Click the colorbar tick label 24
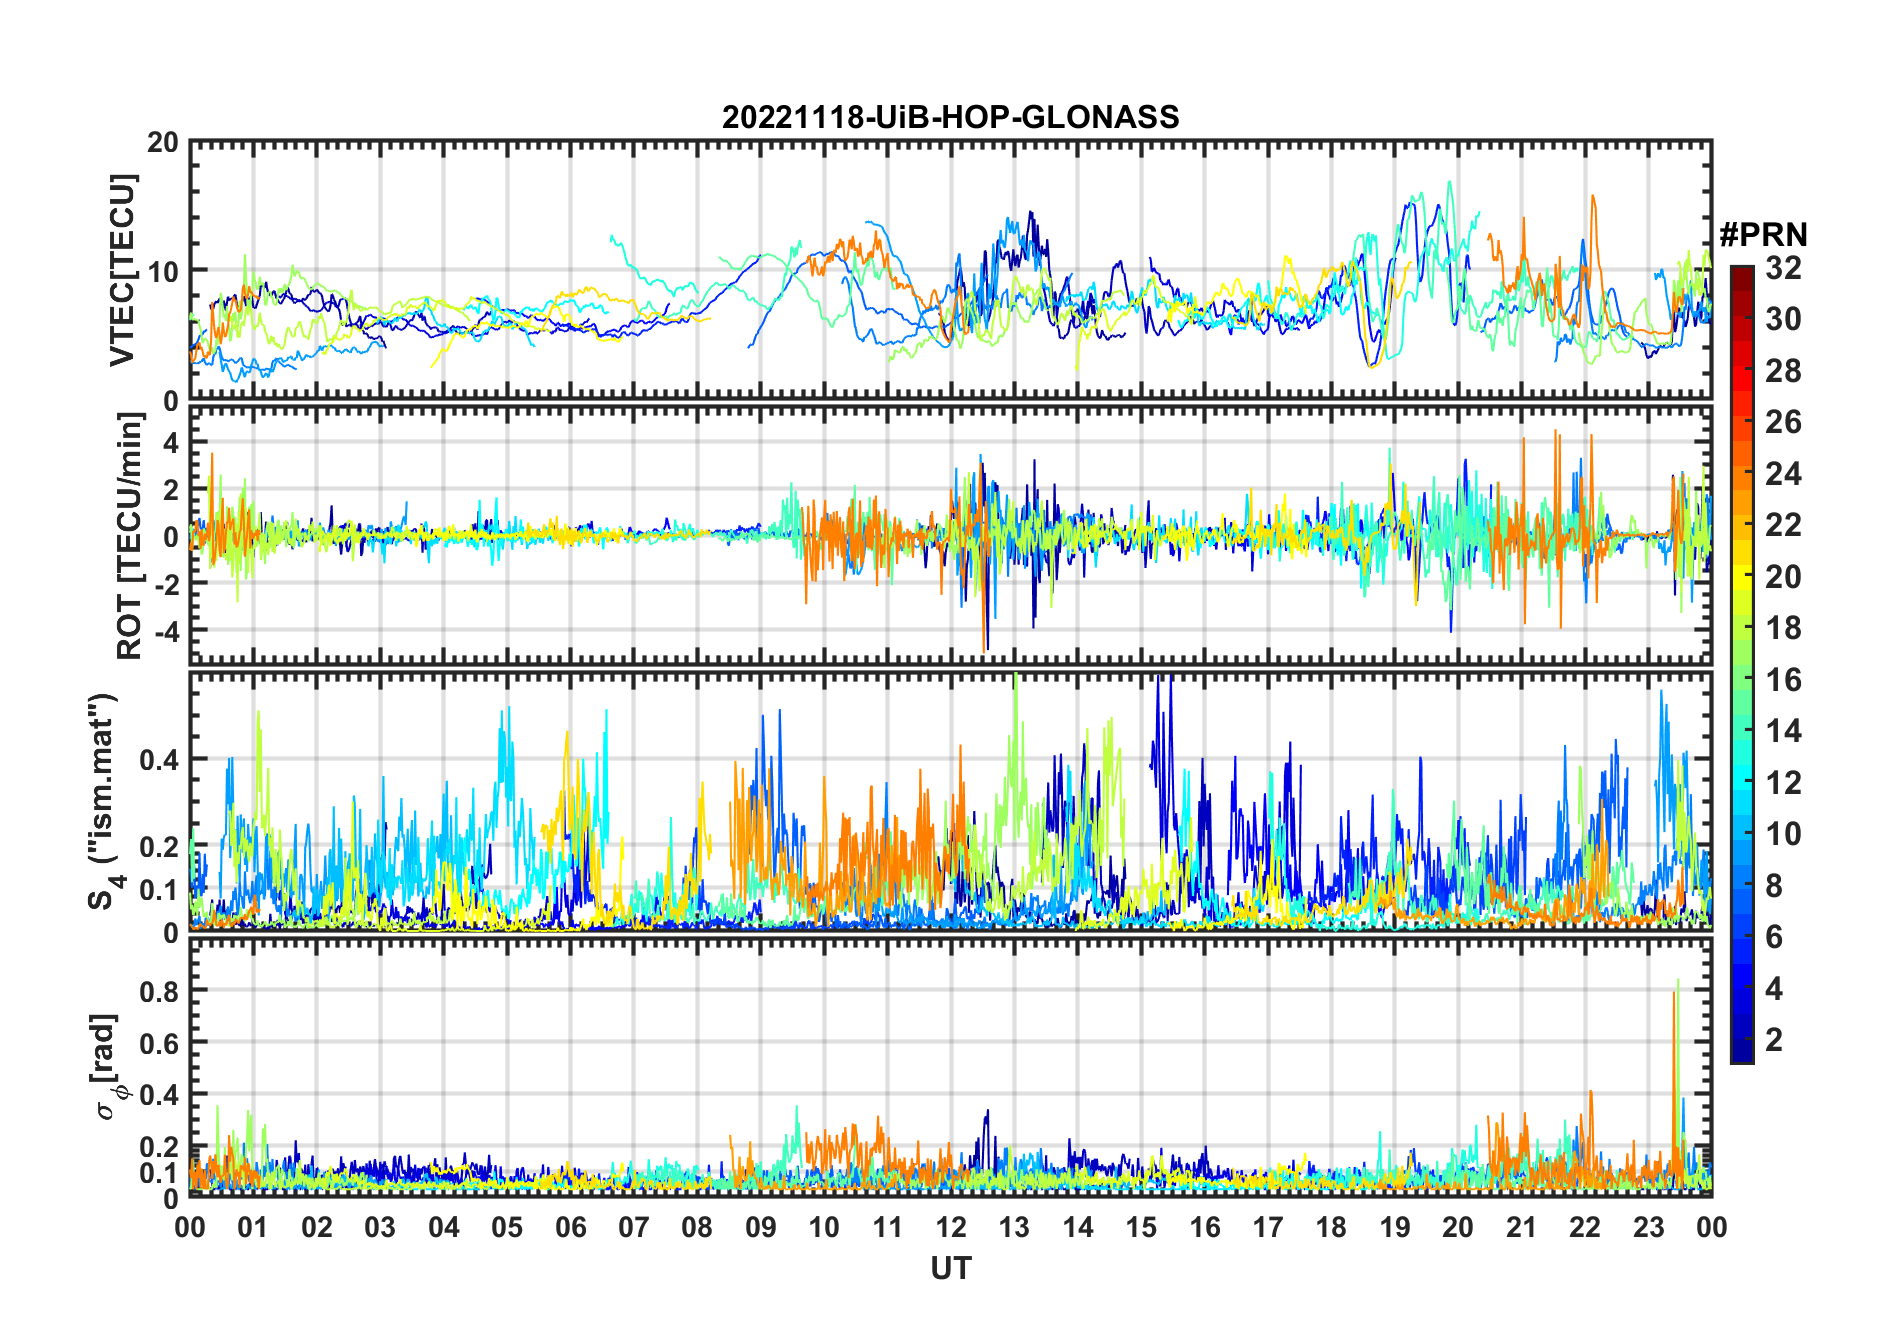Image resolution: width=1902 pixels, height=1330 pixels. pyautogui.click(x=1783, y=474)
